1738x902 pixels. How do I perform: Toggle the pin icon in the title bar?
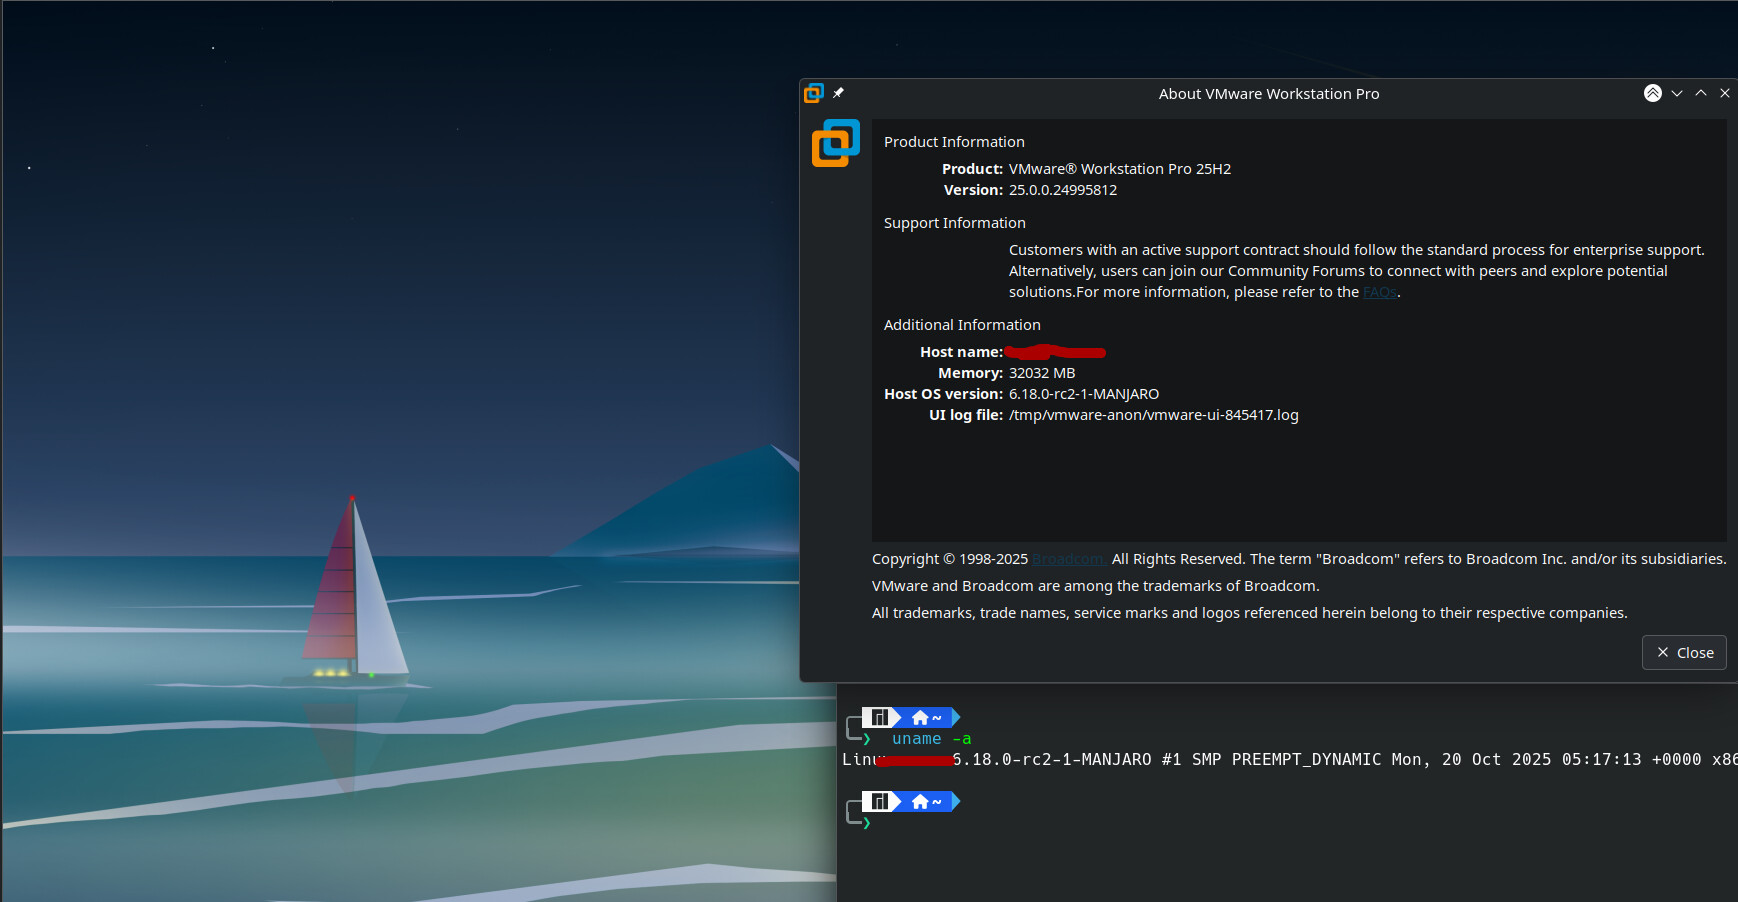(839, 93)
